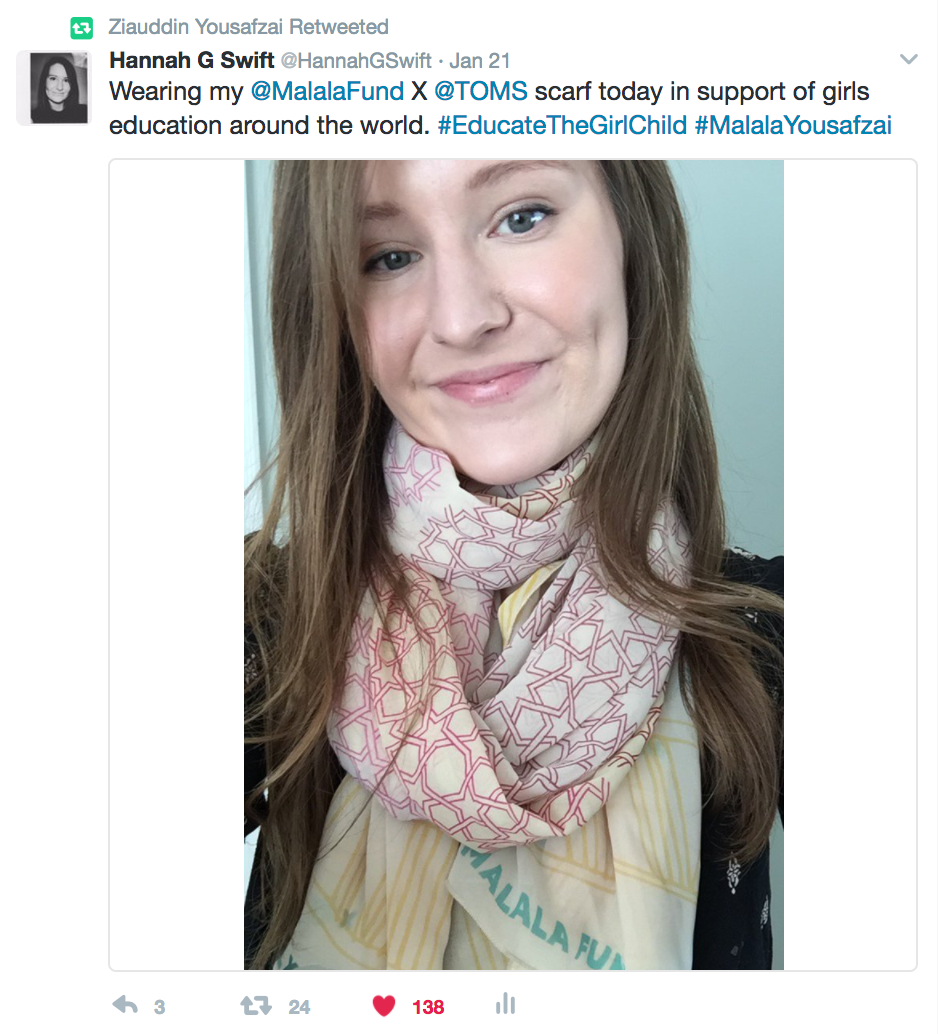Open tweet analytics bar chart icon
938x1034 pixels.
pos(505,1004)
